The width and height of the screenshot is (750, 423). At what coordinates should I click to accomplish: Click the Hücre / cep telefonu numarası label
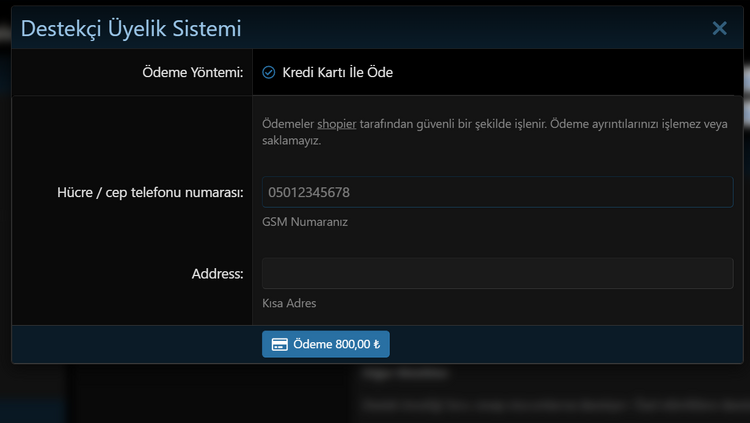(150, 192)
